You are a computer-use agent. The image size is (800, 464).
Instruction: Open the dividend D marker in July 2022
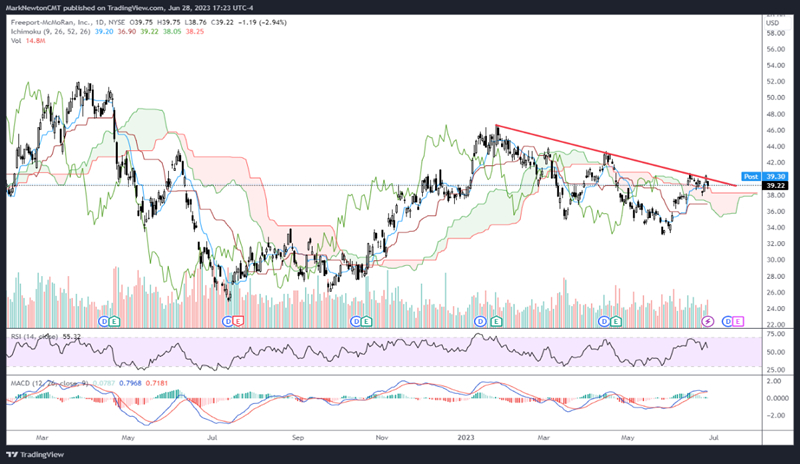click(228, 321)
